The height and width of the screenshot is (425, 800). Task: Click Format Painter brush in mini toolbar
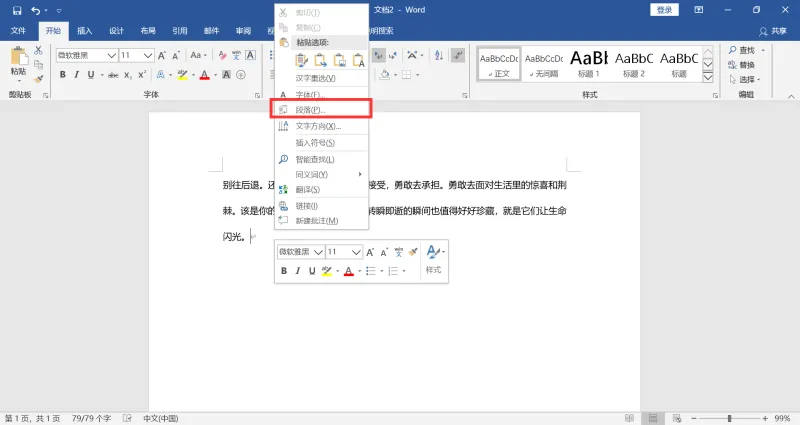413,252
